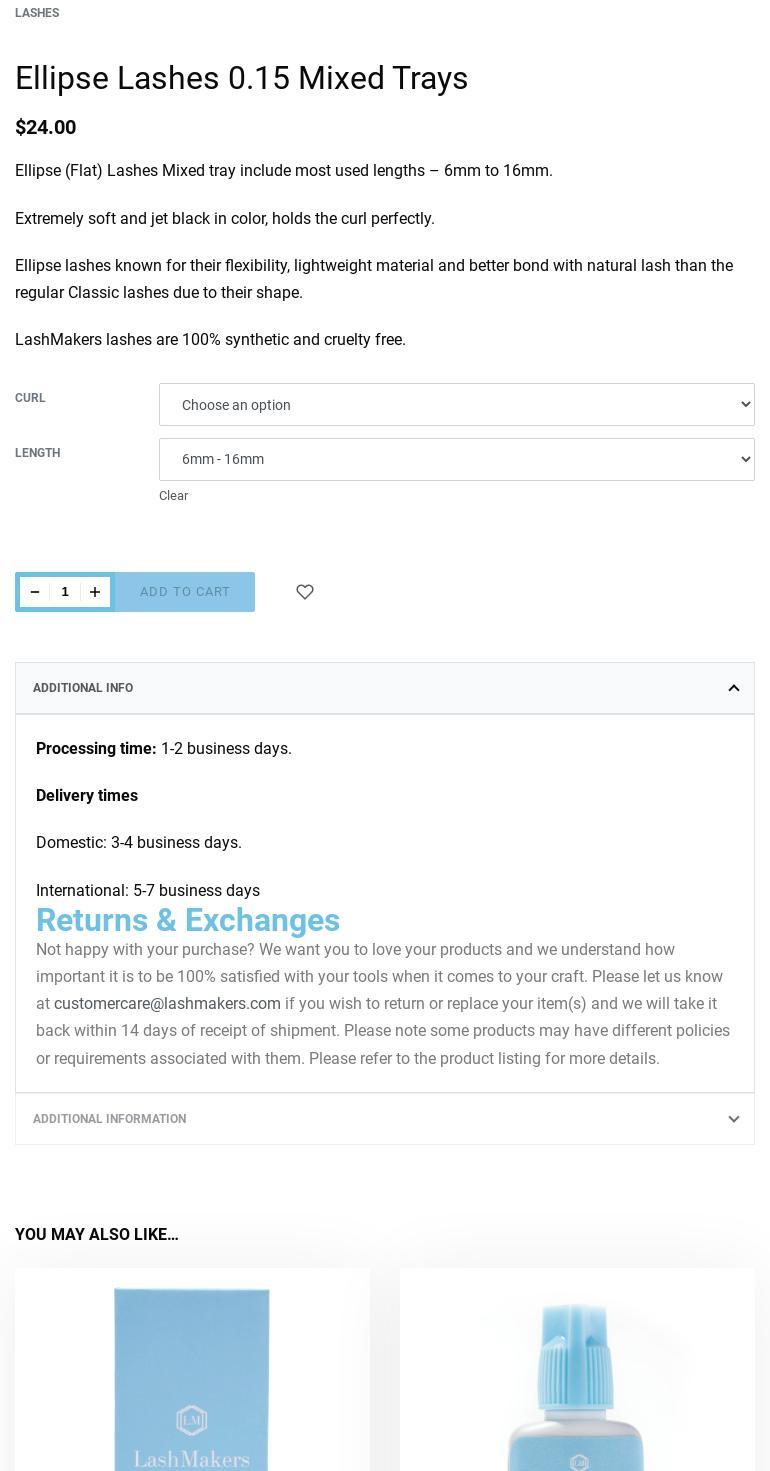The height and width of the screenshot is (1471, 770).
Task: Click the customercare@lashmakers.com email link
Action: 167,1003
